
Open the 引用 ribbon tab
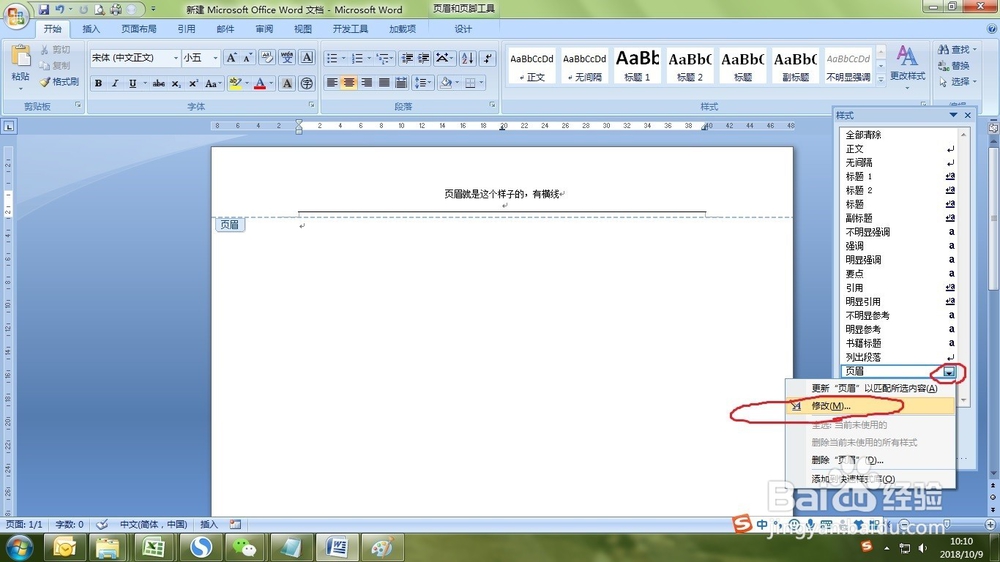click(186, 29)
